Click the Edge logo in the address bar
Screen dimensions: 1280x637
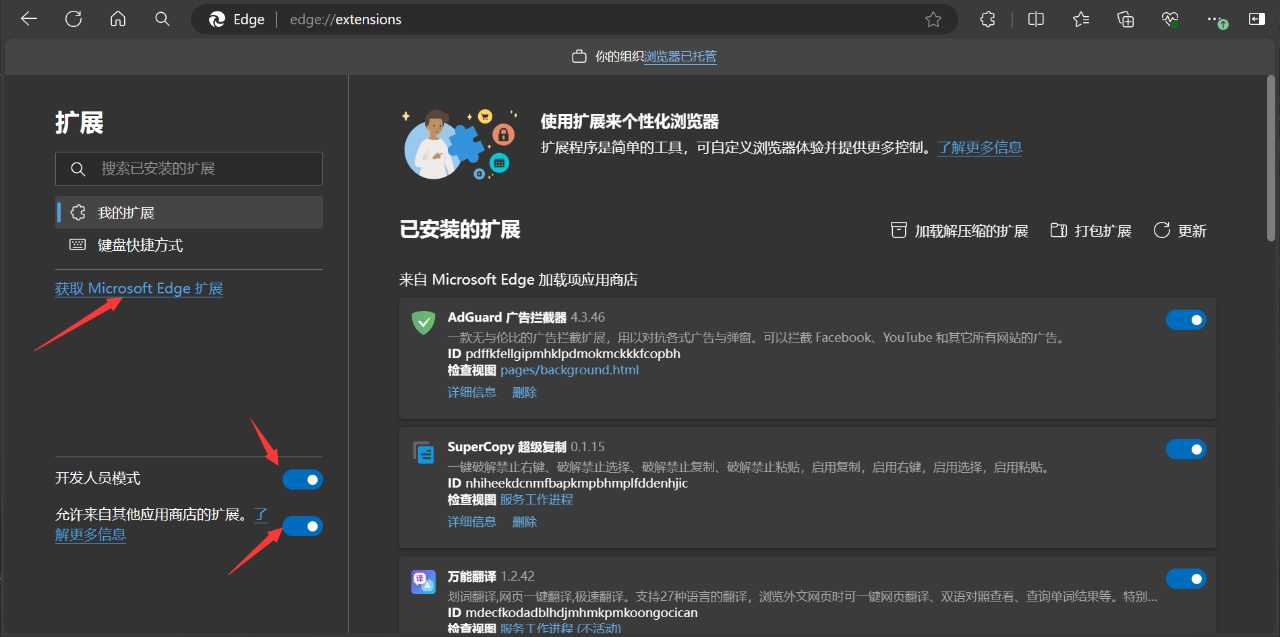[216, 19]
